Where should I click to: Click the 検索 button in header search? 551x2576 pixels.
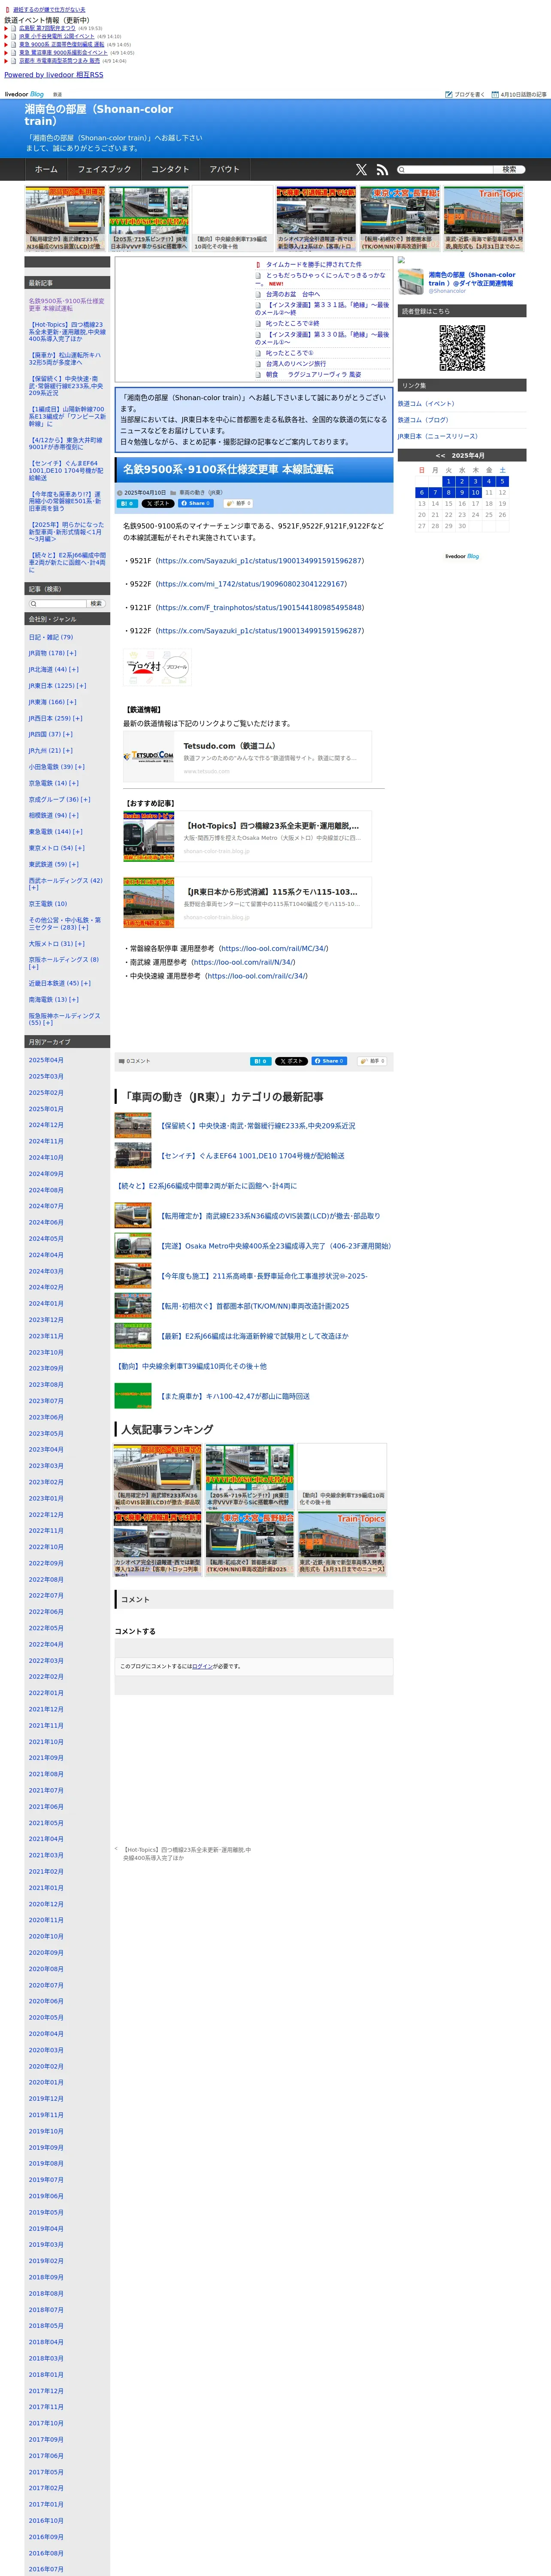pyautogui.click(x=509, y=170)
